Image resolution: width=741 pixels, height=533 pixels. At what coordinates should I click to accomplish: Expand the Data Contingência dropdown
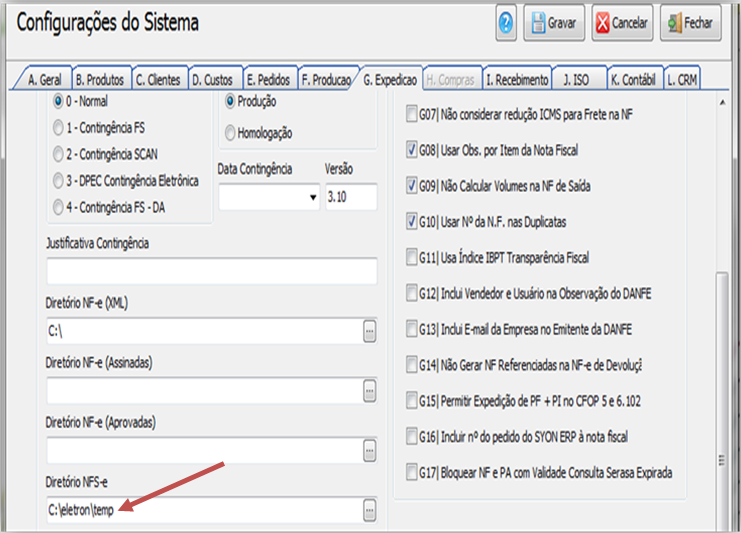pyautogui.click(x=312, y=198)
